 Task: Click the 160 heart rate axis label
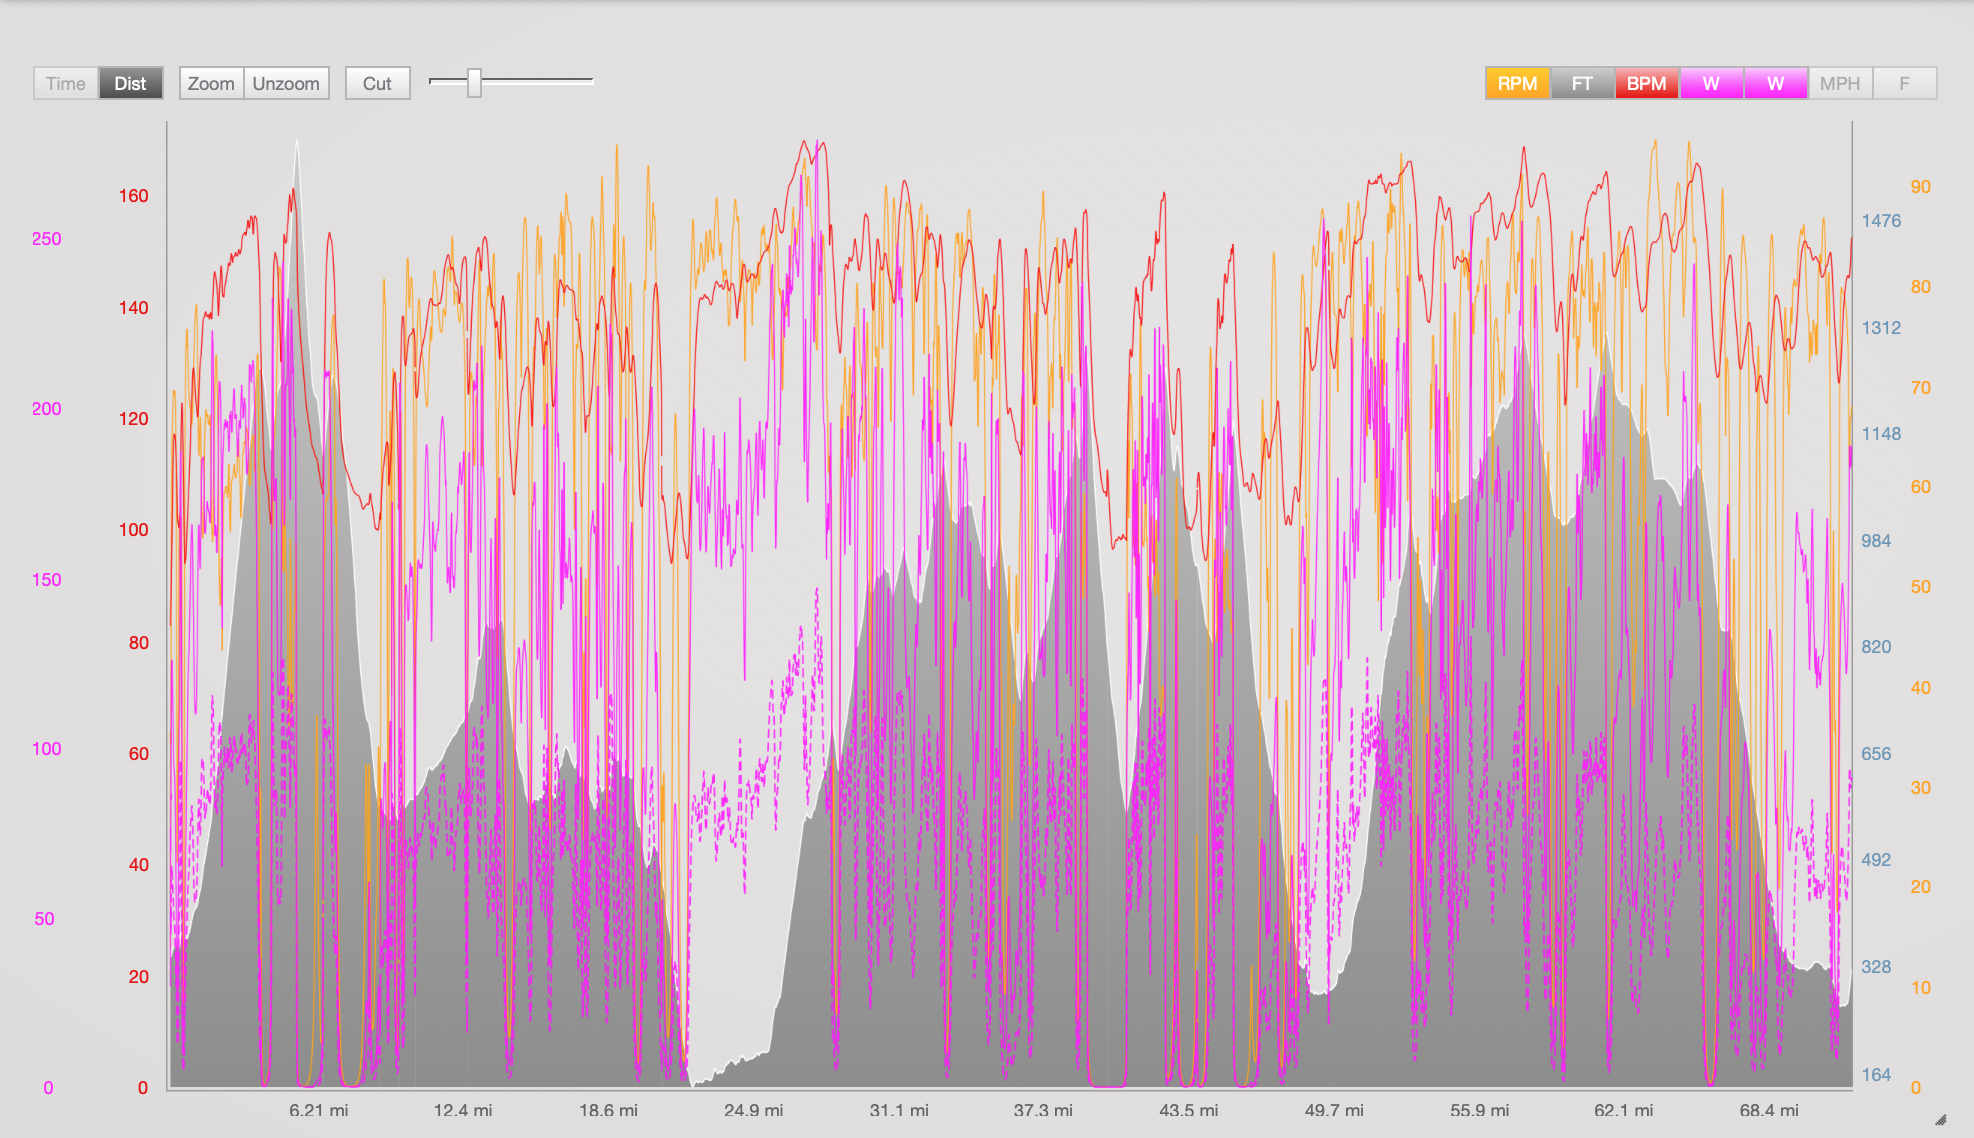point(133,196)
